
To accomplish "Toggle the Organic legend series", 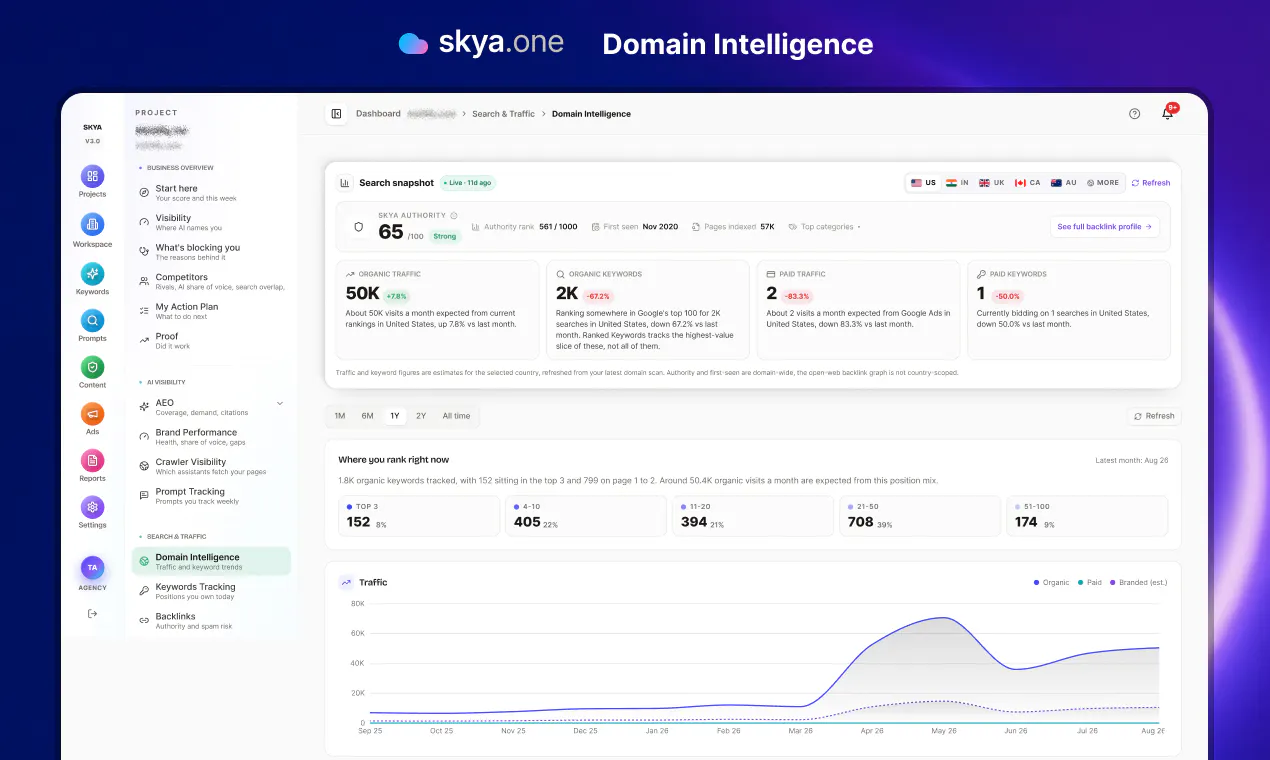I will [x=1051, y=582].
